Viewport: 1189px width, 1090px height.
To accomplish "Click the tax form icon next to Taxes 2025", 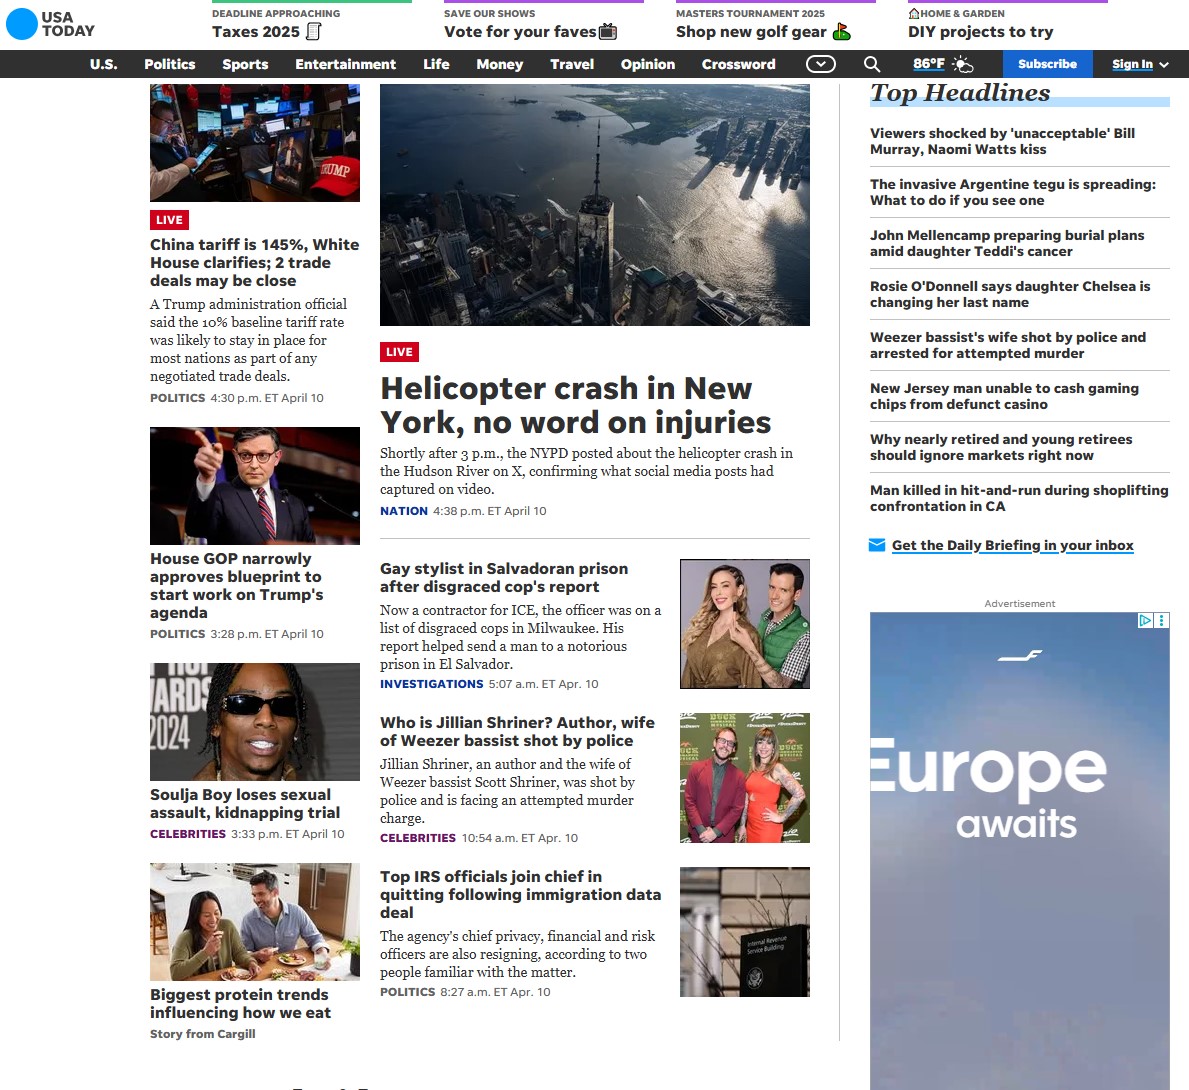I will [x=313, y=32].
